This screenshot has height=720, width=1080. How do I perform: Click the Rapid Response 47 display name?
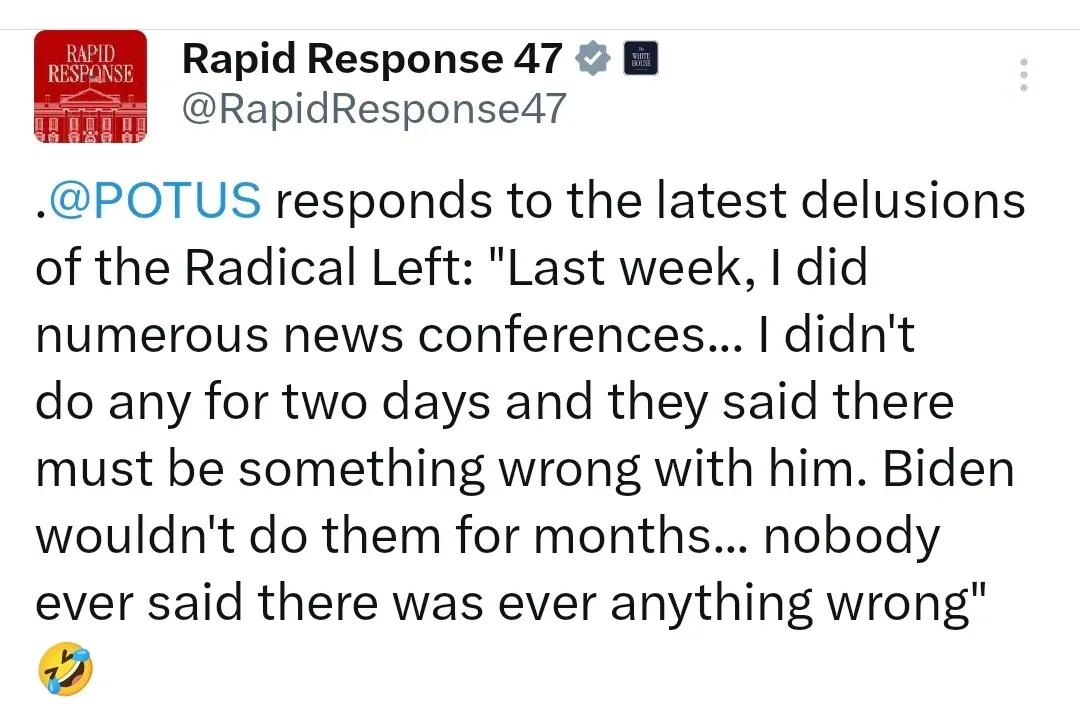point(372,59)
